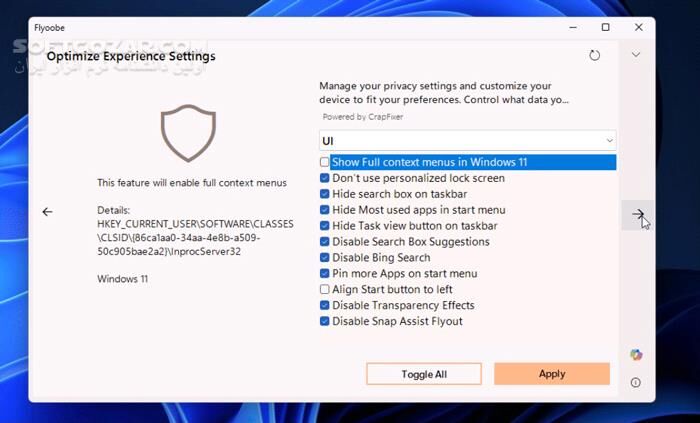700x423 pixels.
Task: Uncheck Disable Bing Search option
Action: point(324,258)
